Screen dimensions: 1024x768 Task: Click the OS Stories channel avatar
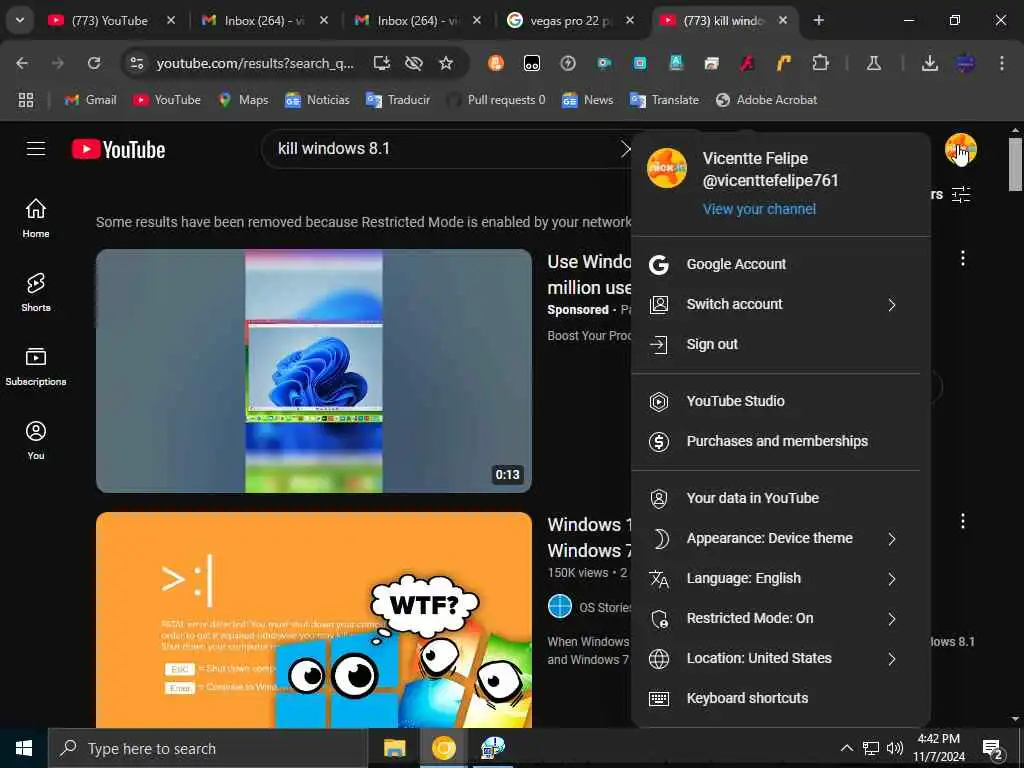(560, 607)
